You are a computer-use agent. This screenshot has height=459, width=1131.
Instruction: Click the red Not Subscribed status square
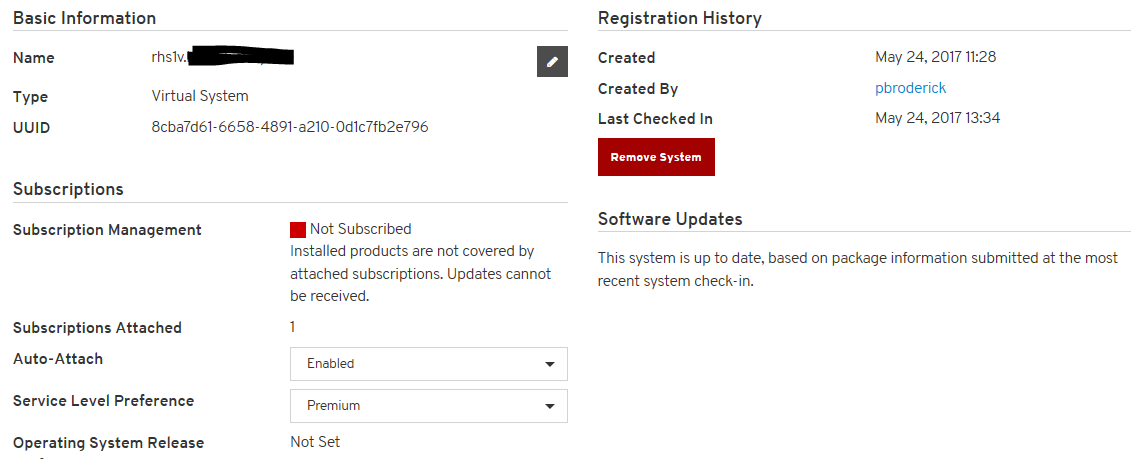click(298, 230)
